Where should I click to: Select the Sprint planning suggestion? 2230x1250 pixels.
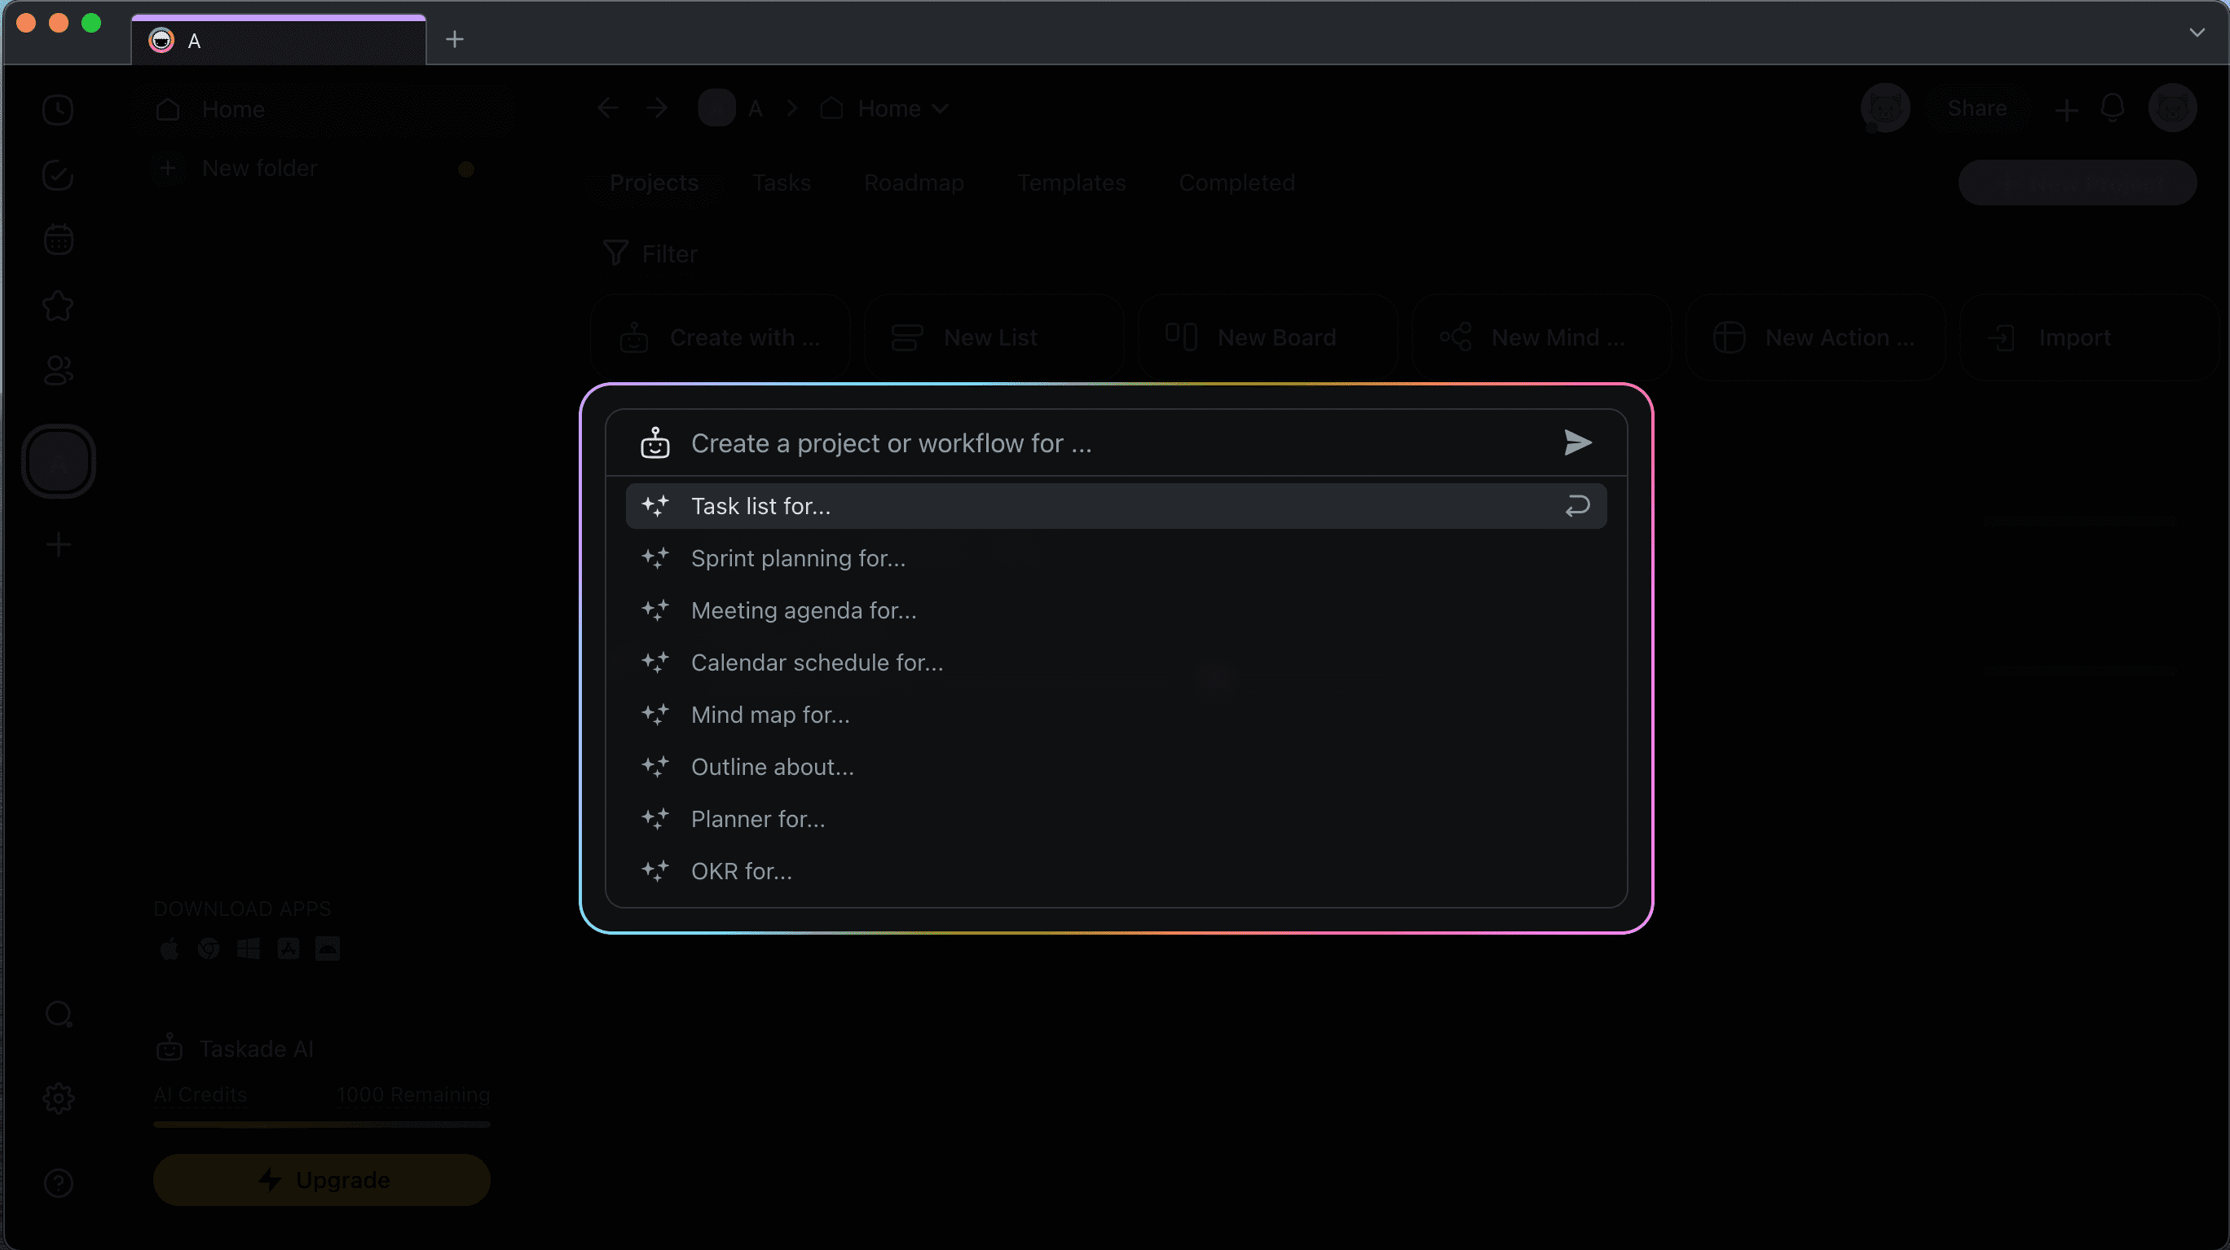(798, 558)
